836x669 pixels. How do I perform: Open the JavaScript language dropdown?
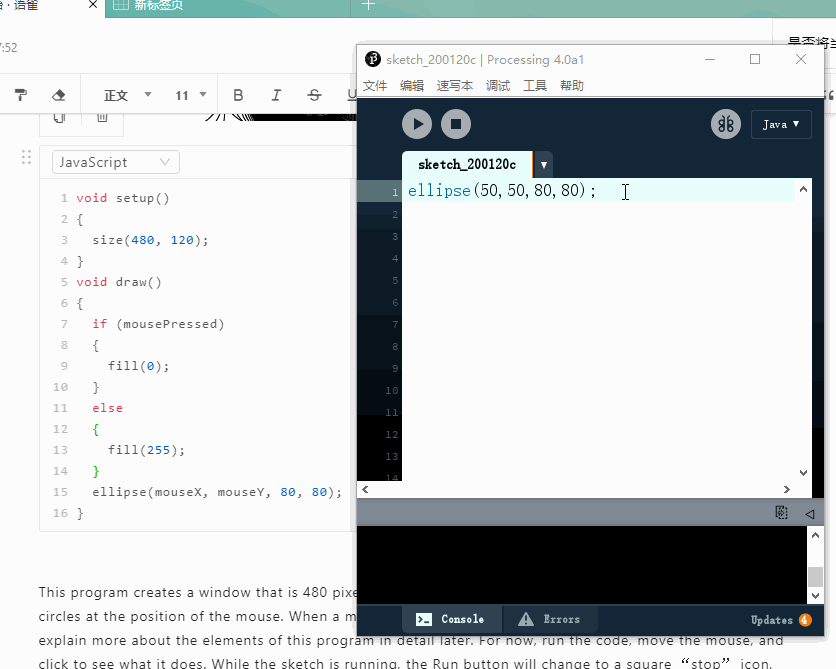[x=116, y=162]
